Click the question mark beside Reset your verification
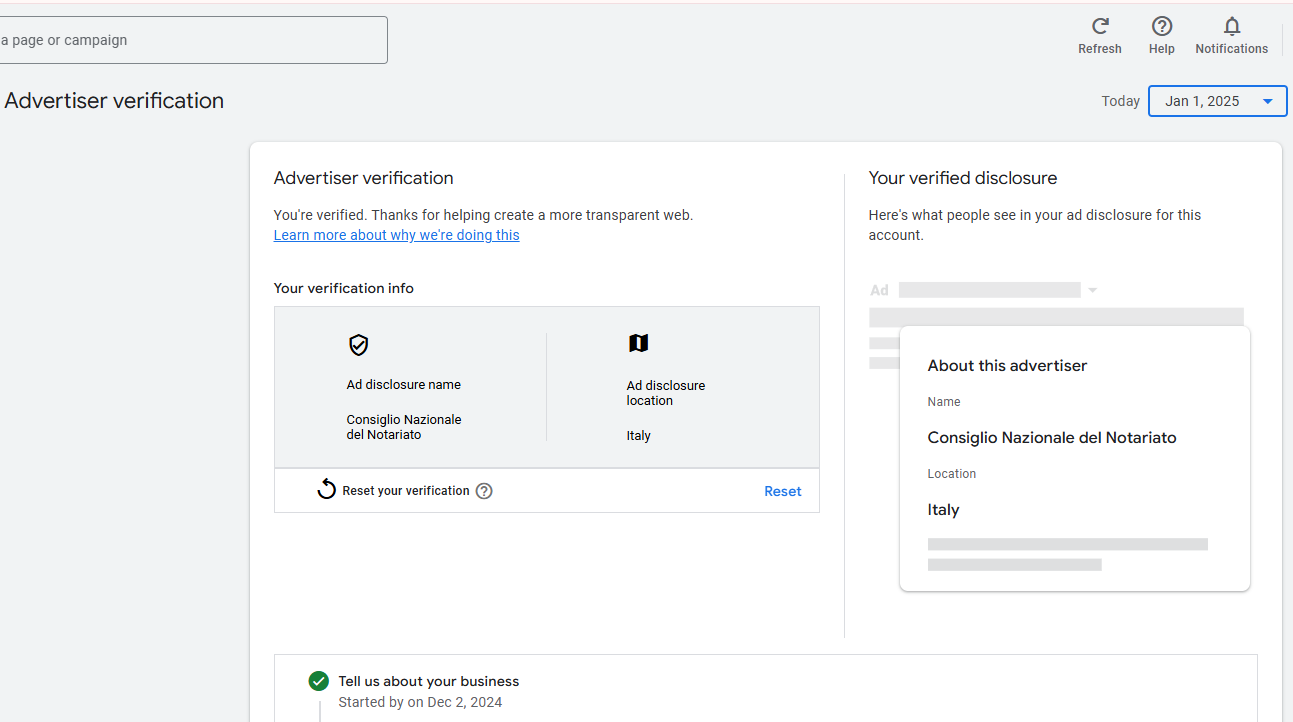The image size is (1293, 722). 484,491
